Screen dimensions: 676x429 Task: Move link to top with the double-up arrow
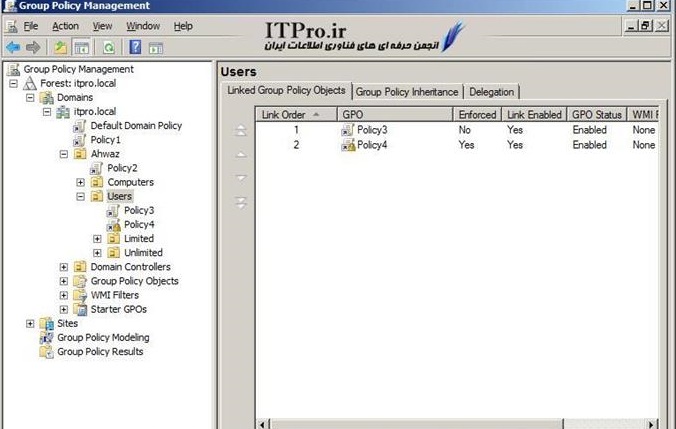click(239, 131)
